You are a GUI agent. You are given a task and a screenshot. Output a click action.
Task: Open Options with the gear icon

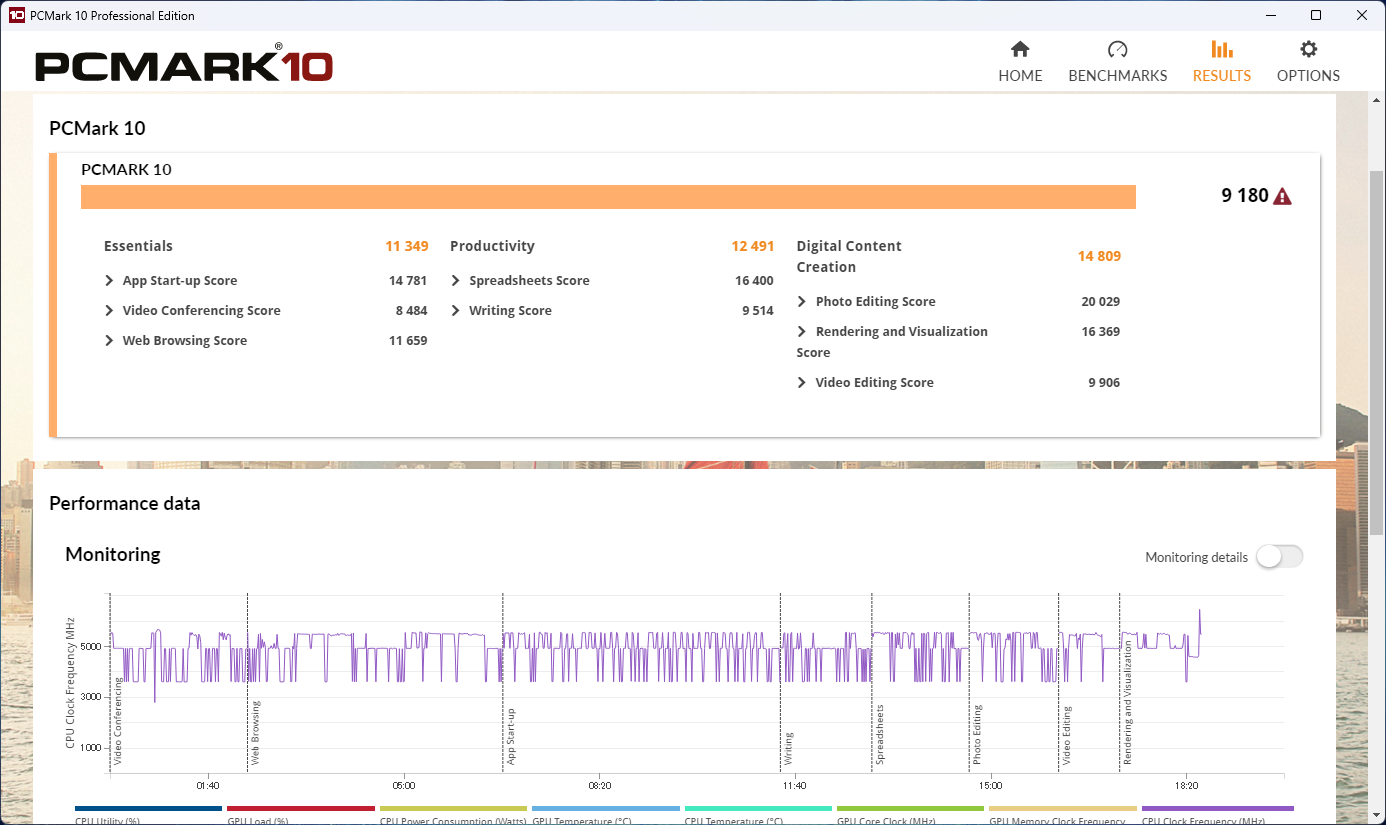tap(1308, 50)
